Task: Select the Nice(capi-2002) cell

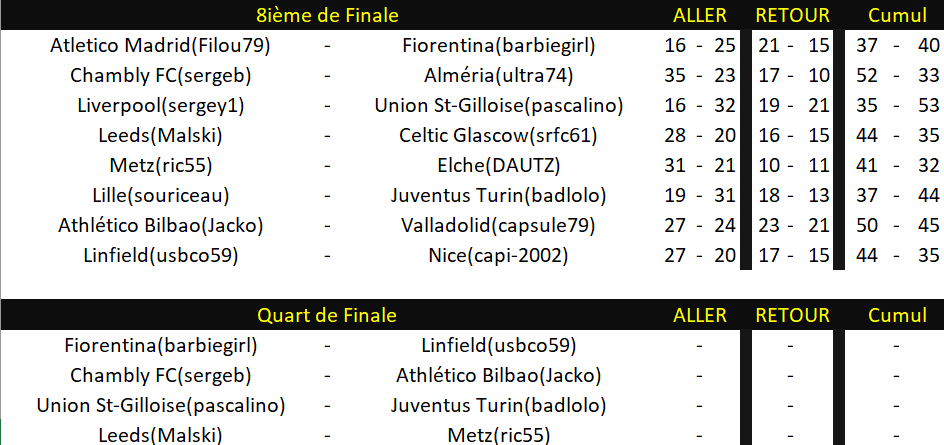Action: pos(498,255)
